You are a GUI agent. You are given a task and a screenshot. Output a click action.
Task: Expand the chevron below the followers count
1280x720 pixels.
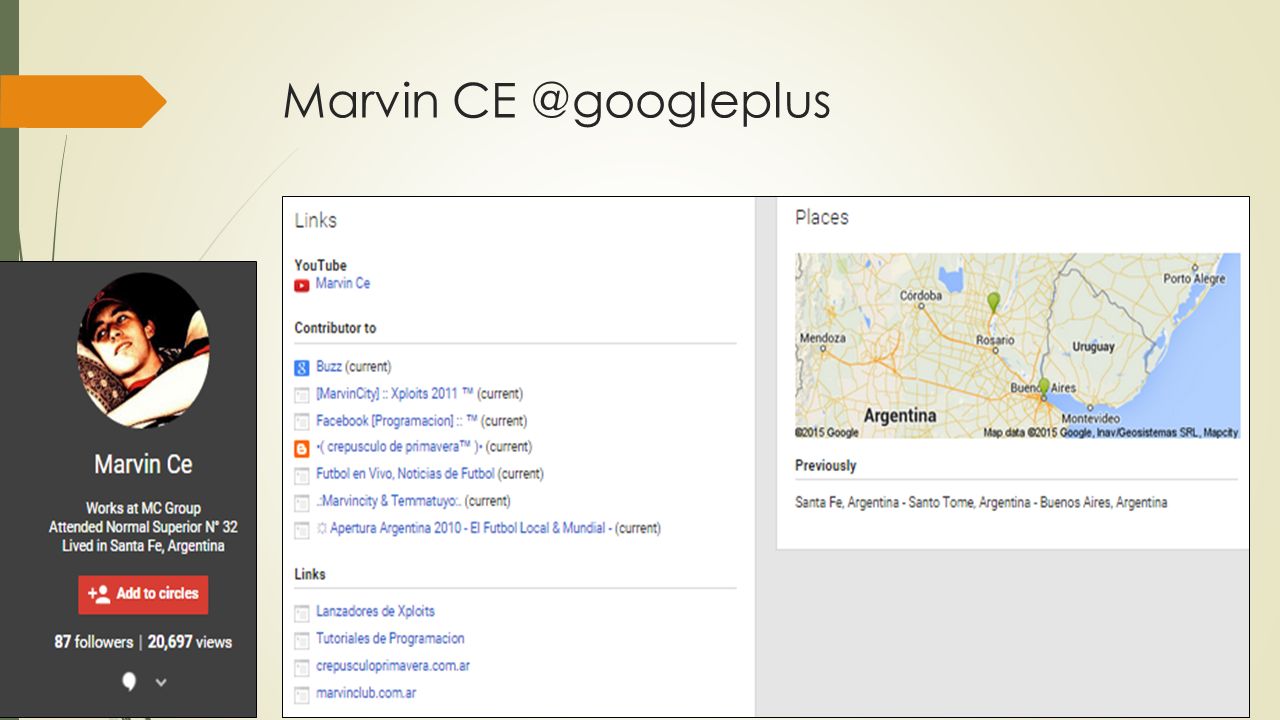[x=161, y=682]
